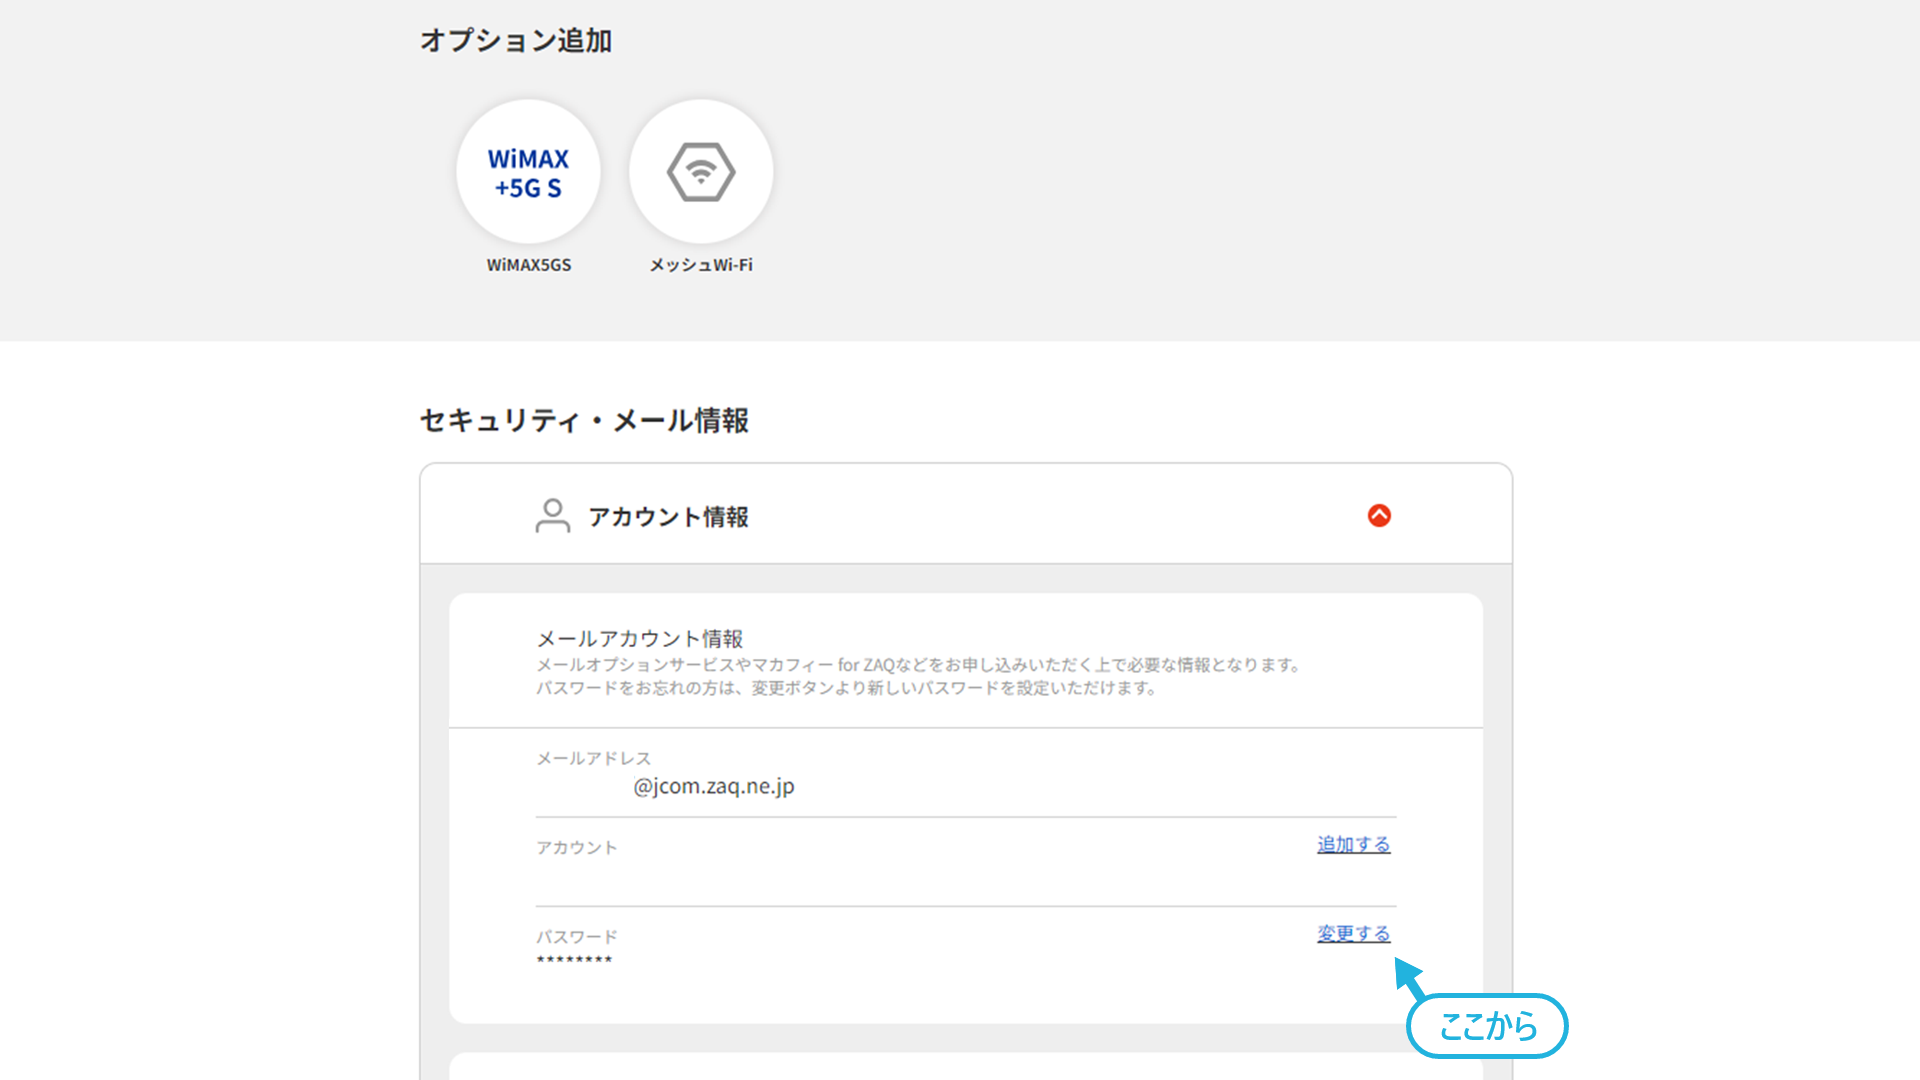
Task: Click the オプション追加 heading
Action: (x=516, y=40)
